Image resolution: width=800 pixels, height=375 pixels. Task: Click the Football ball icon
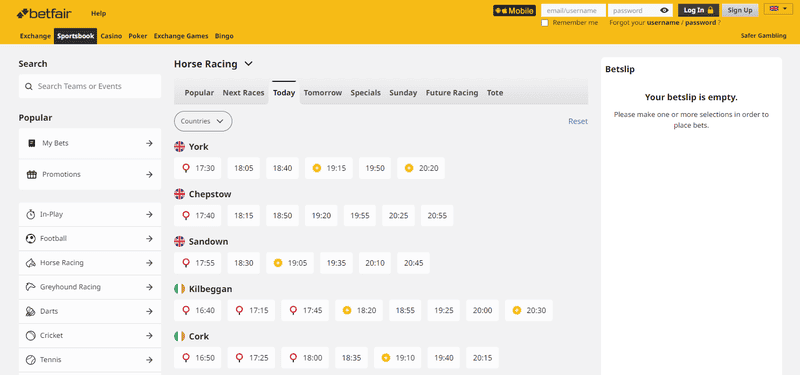pyautogui.click(x=31, y=238)
